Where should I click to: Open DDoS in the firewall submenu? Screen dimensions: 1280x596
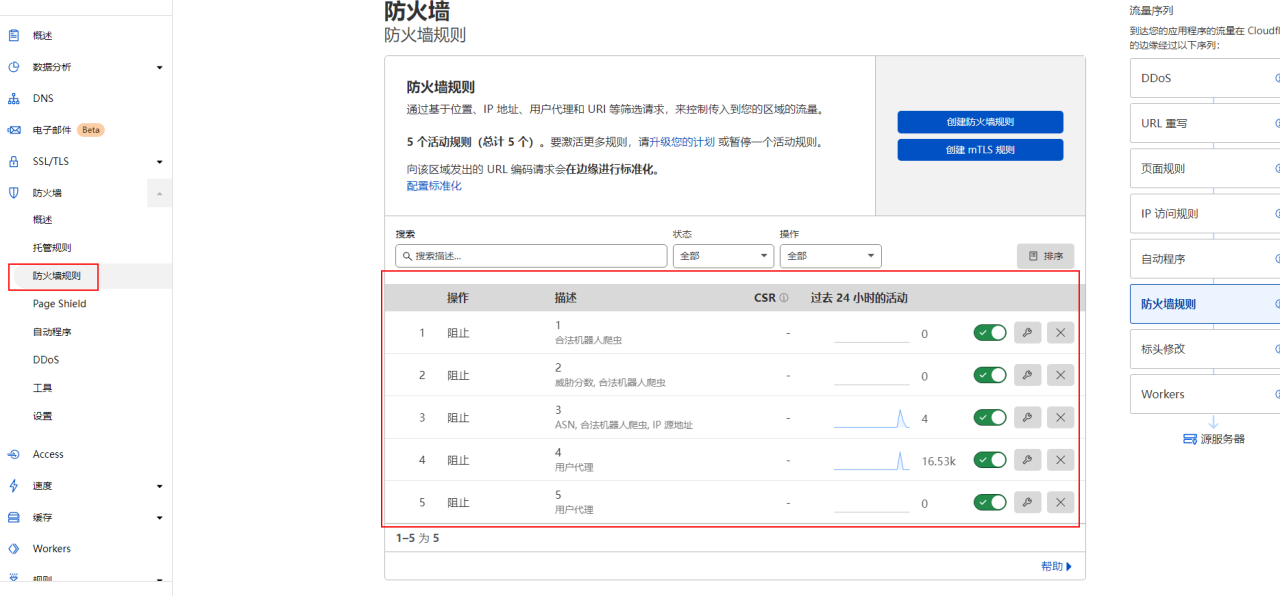(x=46, y=360)
